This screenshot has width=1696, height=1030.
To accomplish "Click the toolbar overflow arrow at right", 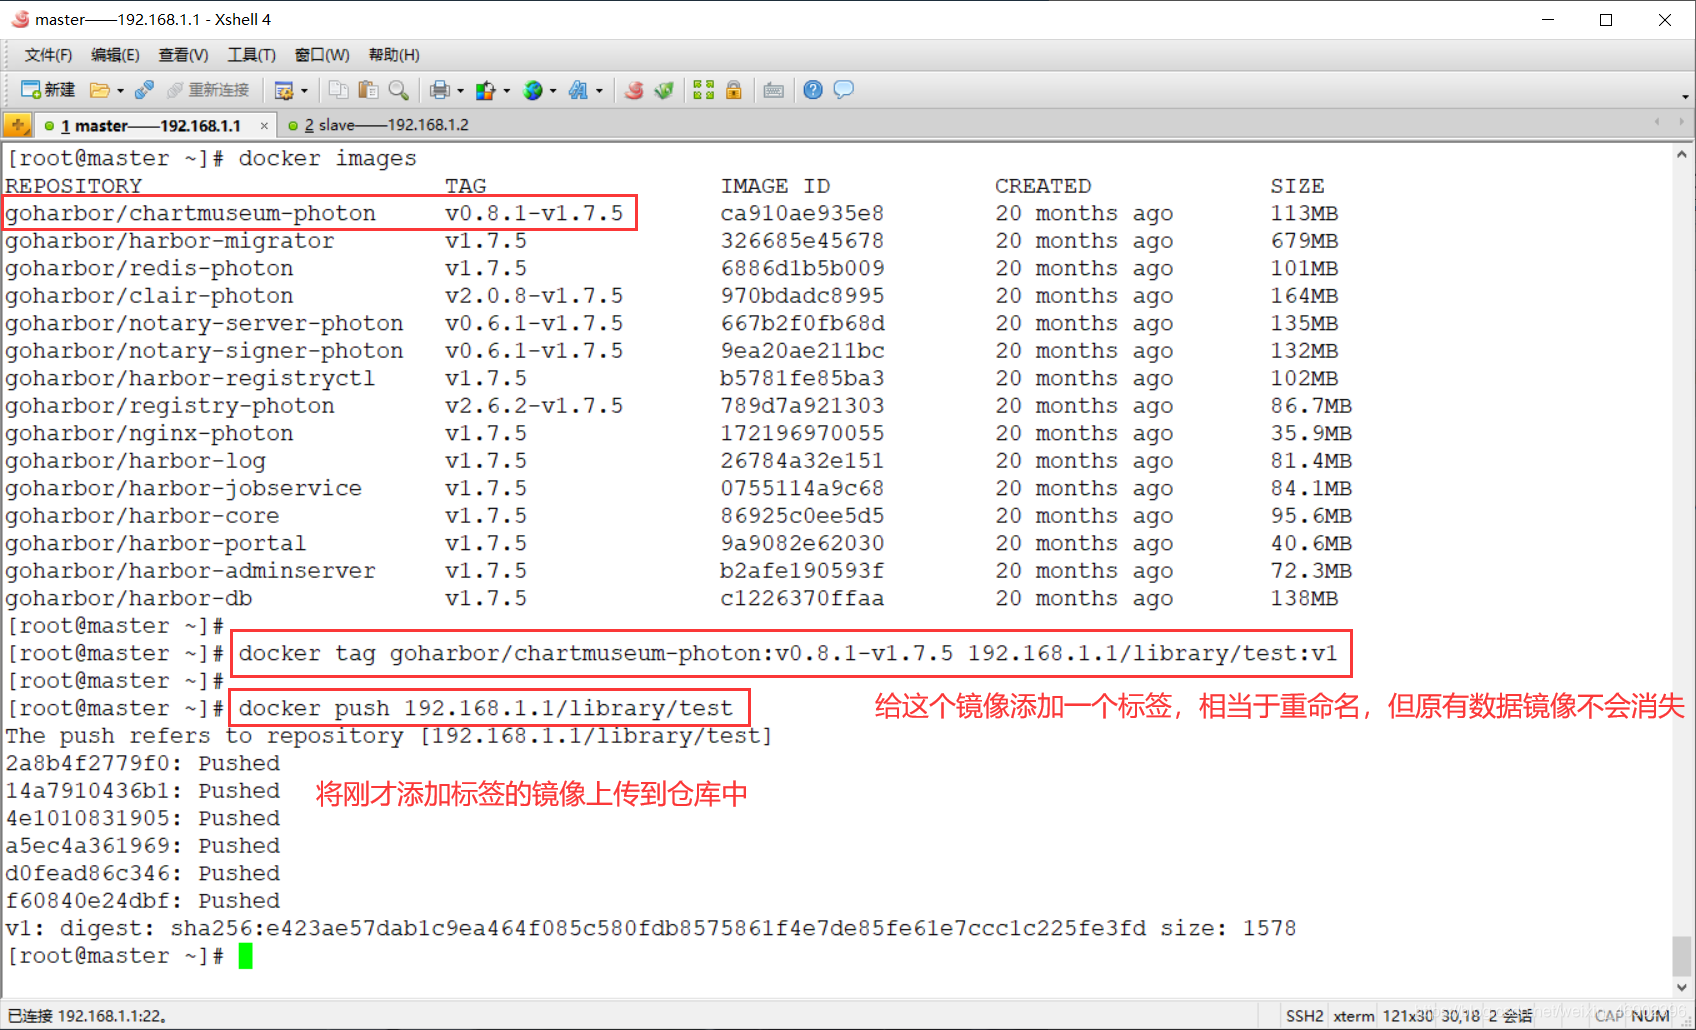I will 1685,97.
